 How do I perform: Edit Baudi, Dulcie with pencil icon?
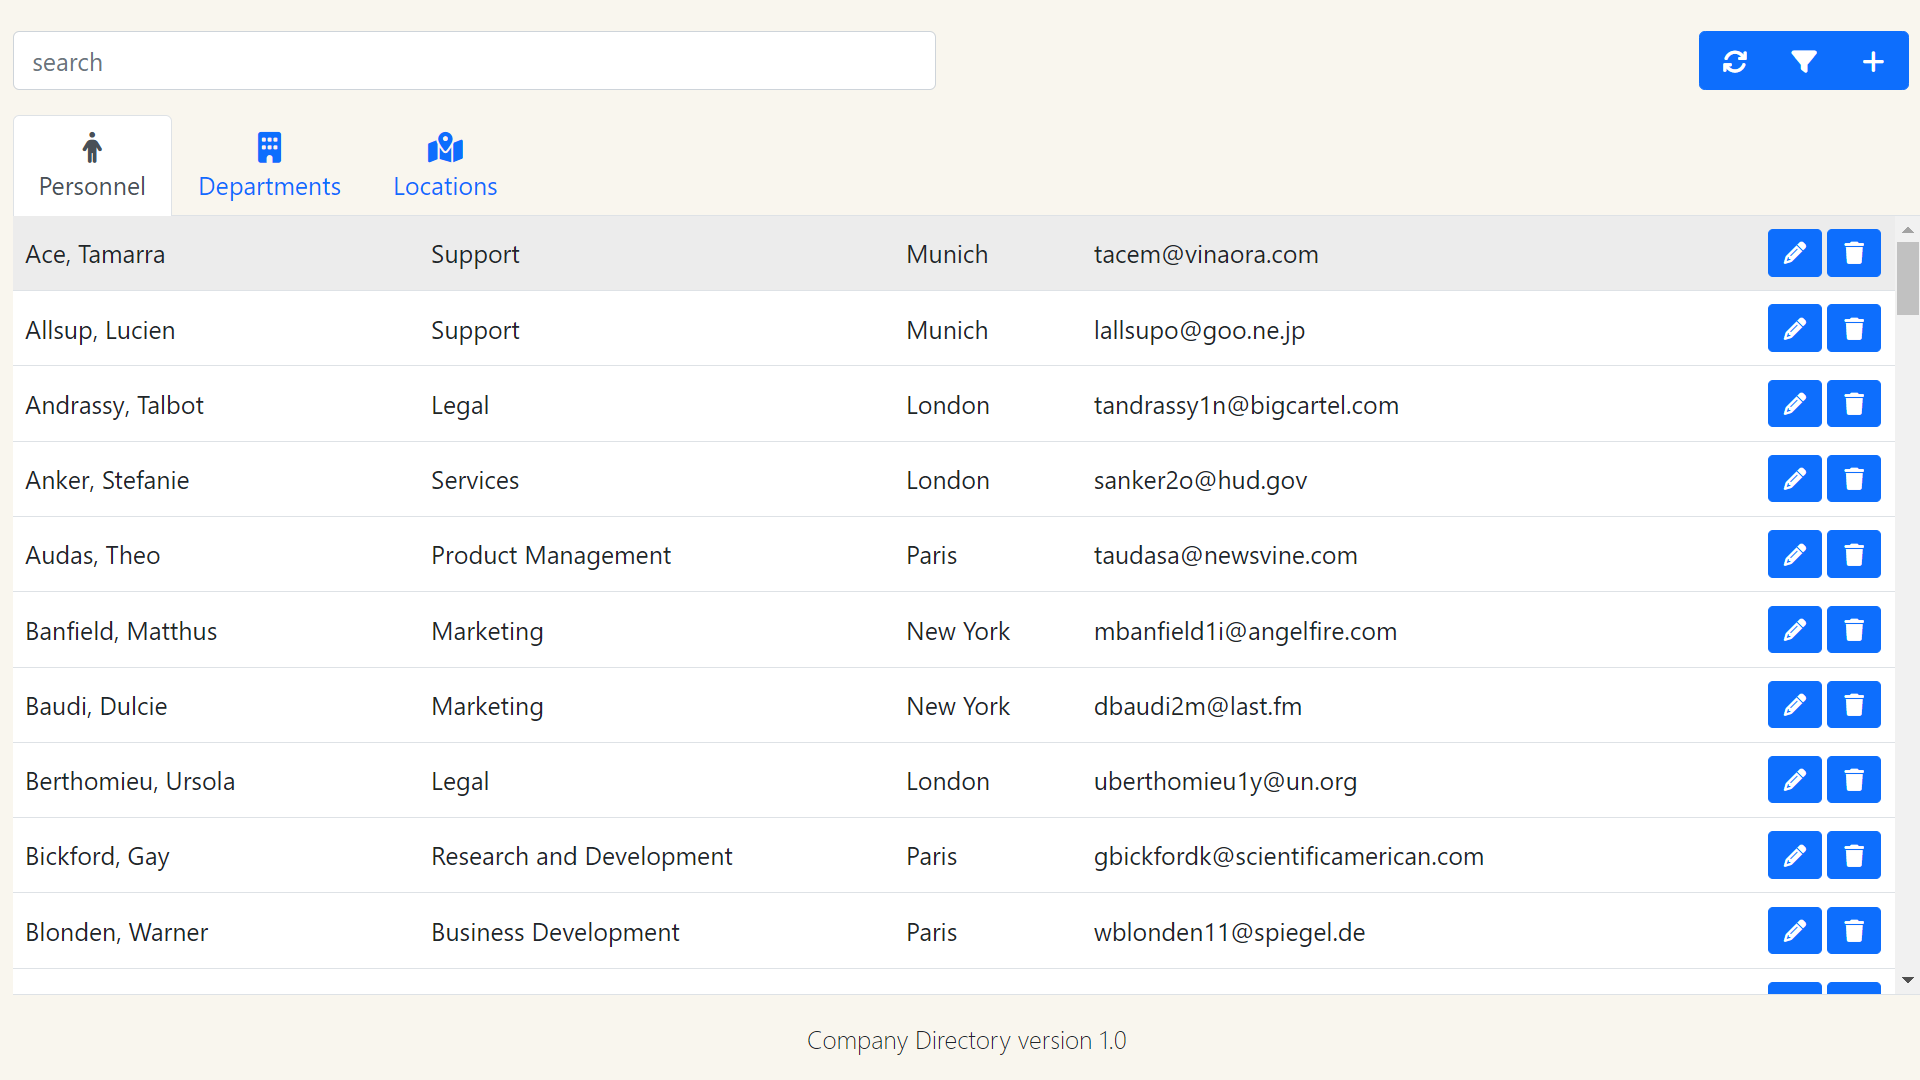pos(1794,705)
